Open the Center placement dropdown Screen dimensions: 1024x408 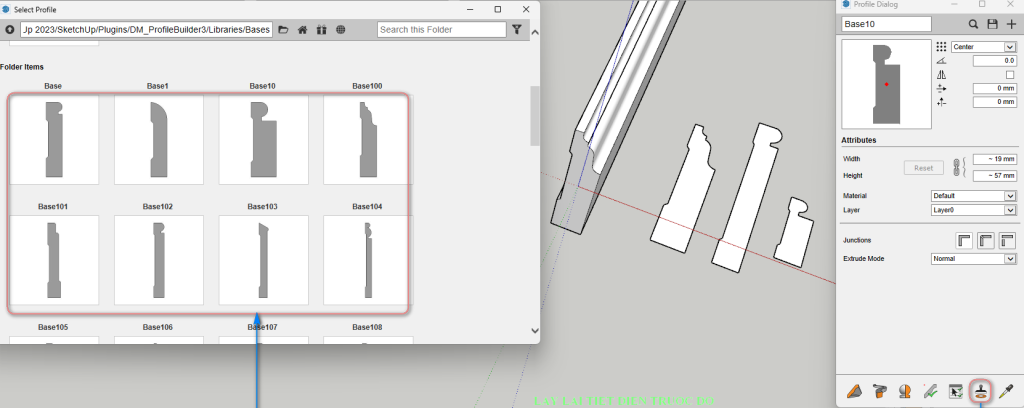click(x=984, y=47)
